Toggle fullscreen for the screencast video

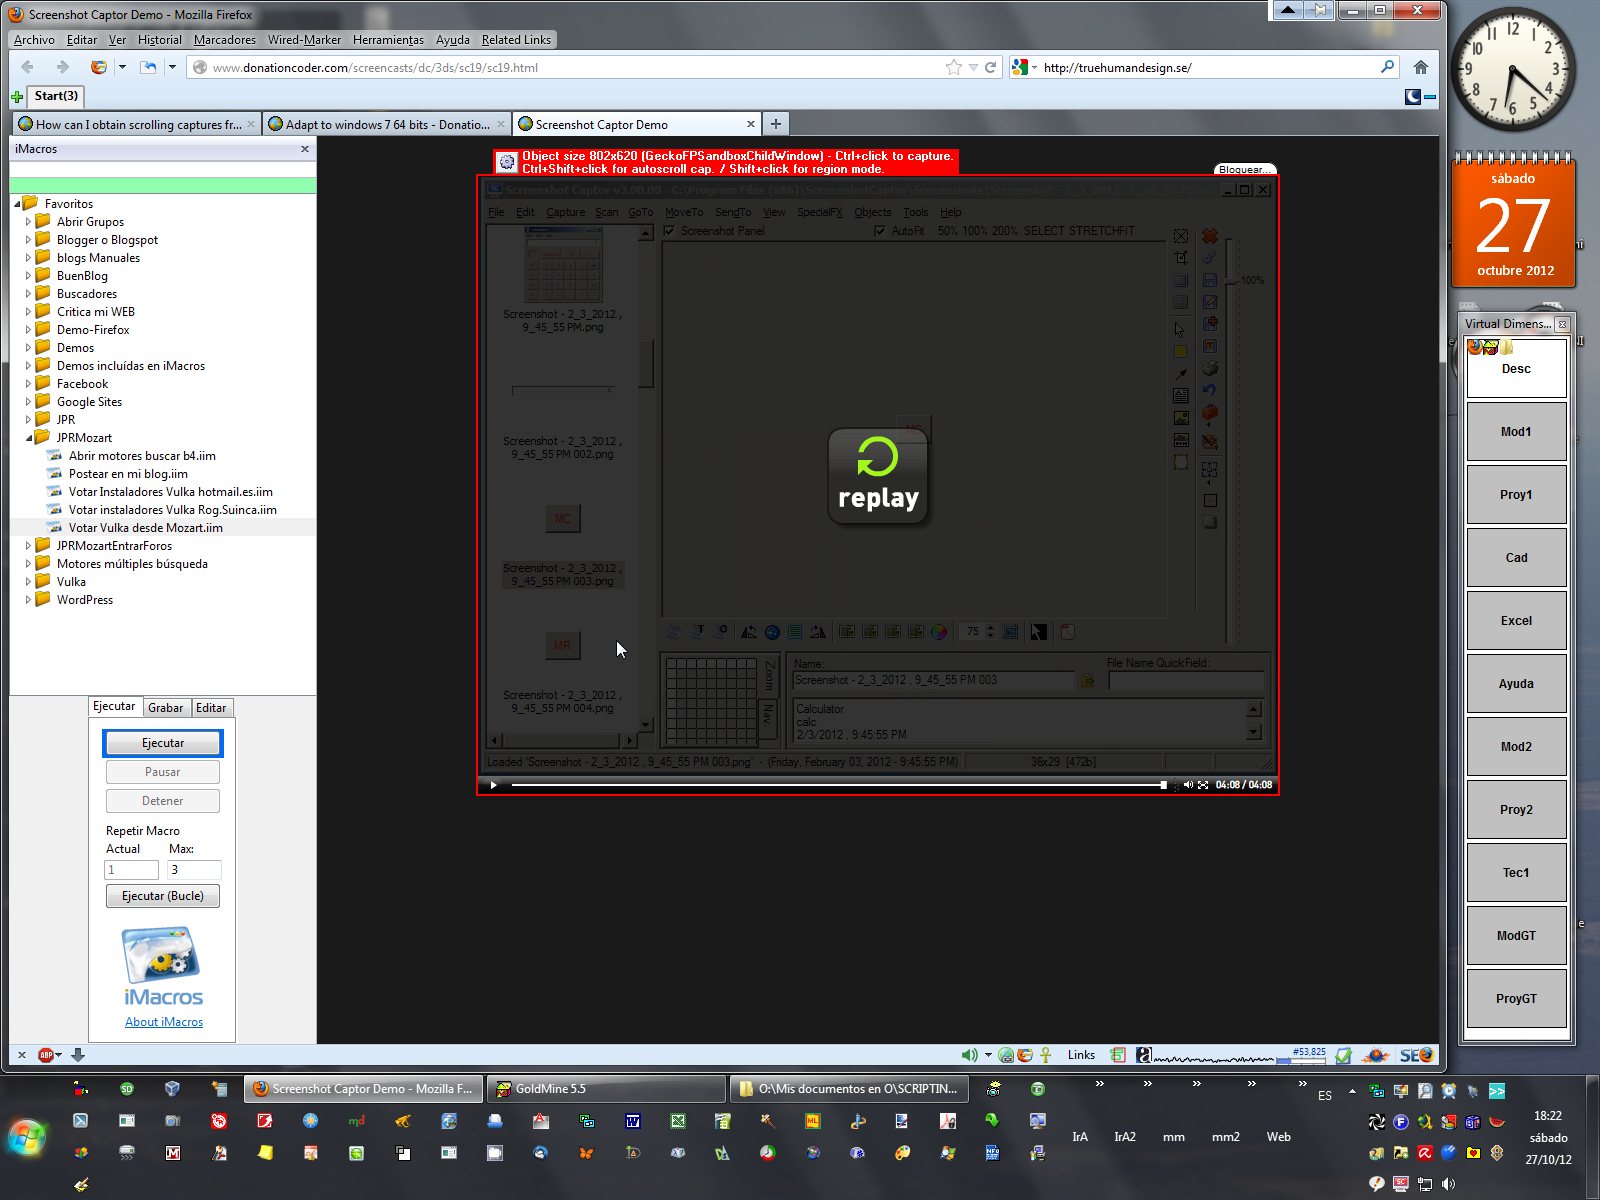click(1203, 785)
